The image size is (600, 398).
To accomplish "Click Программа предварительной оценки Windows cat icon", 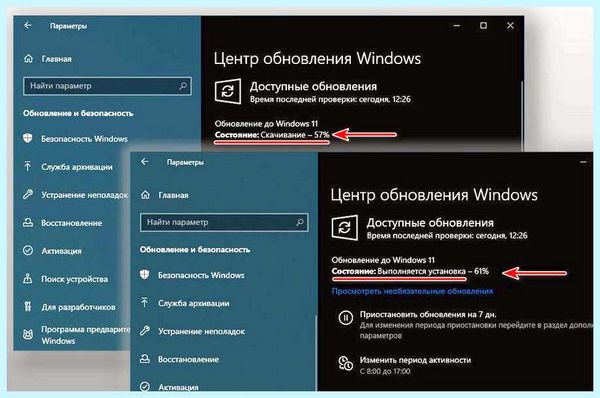I will [x=28, y=335].
